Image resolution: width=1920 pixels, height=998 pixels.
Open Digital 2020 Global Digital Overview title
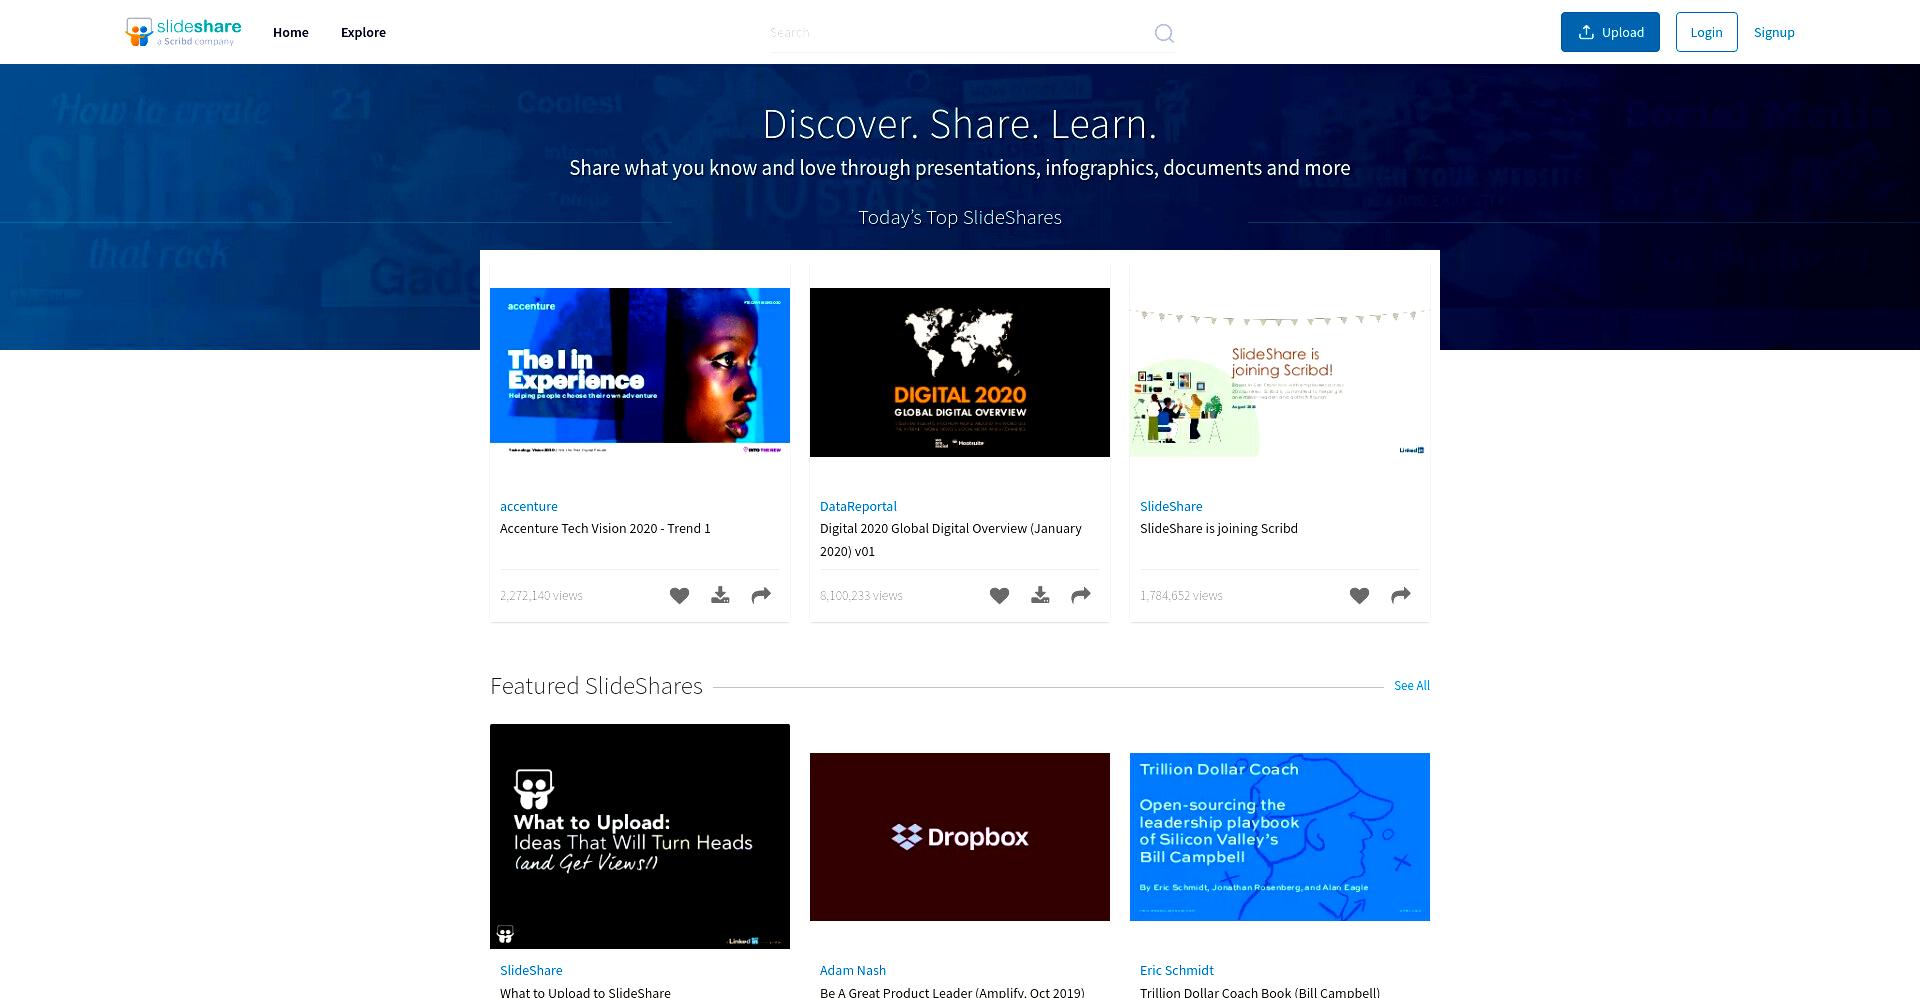950,539
